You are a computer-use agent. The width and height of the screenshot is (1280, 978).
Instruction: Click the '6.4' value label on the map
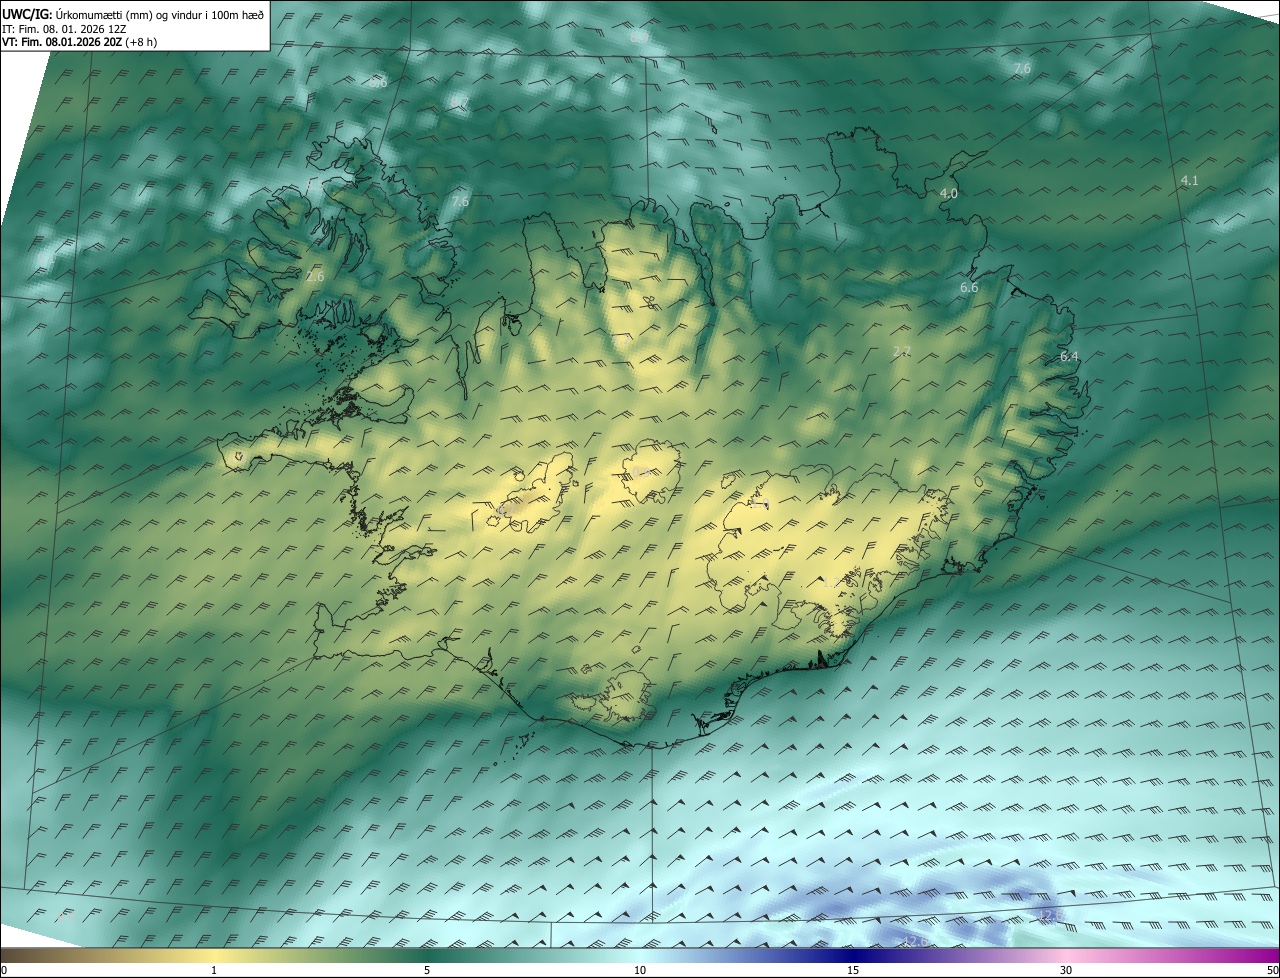point(1069,356)
